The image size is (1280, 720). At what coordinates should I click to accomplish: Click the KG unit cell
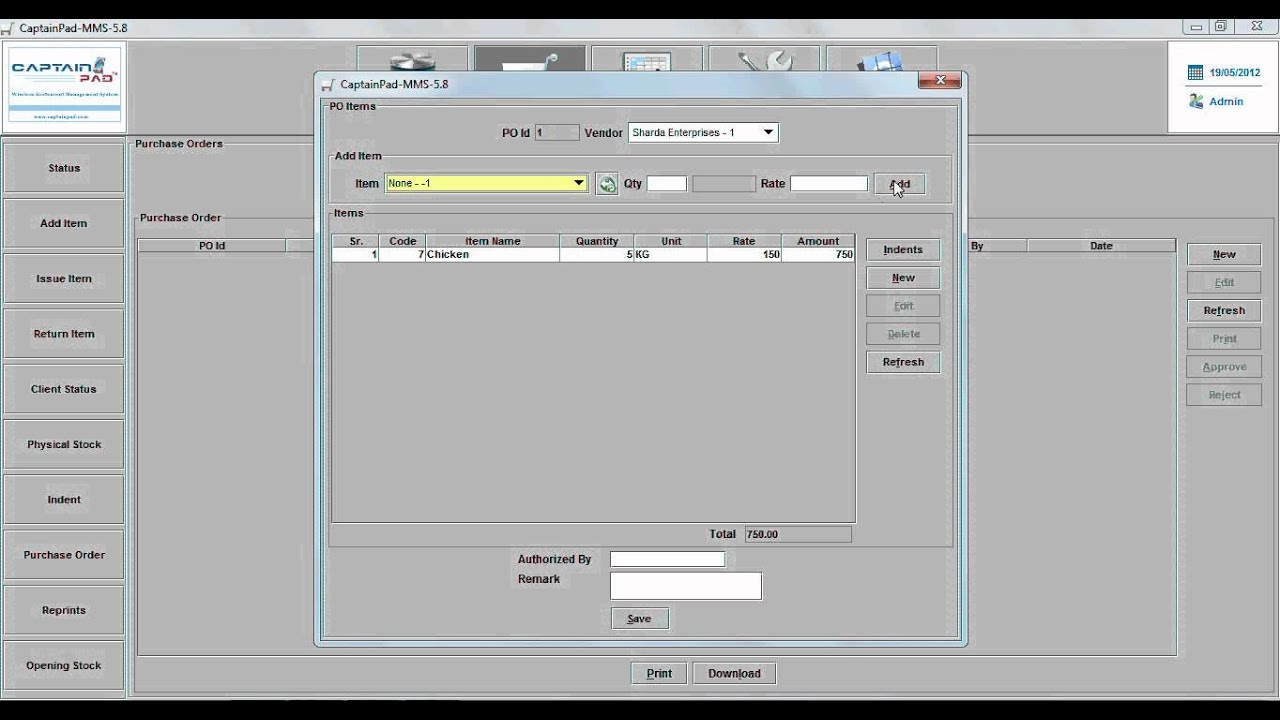coord(671,255)
